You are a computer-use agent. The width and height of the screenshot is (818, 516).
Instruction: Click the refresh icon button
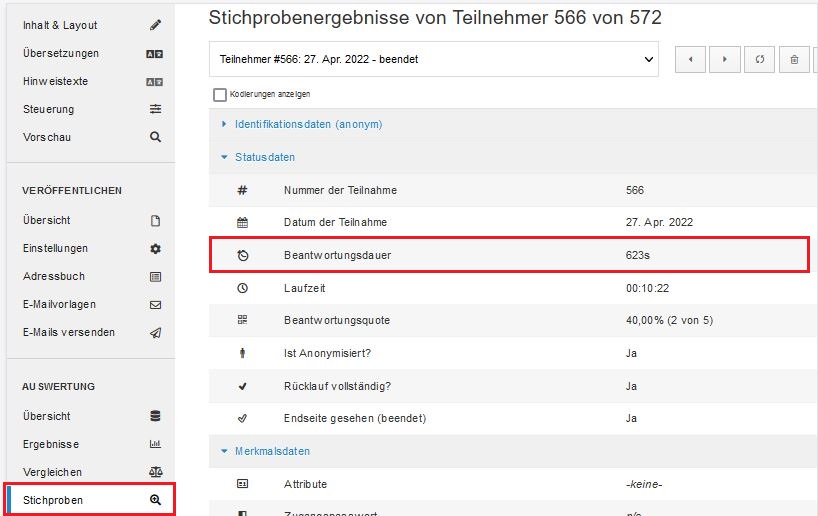(760, 59)
